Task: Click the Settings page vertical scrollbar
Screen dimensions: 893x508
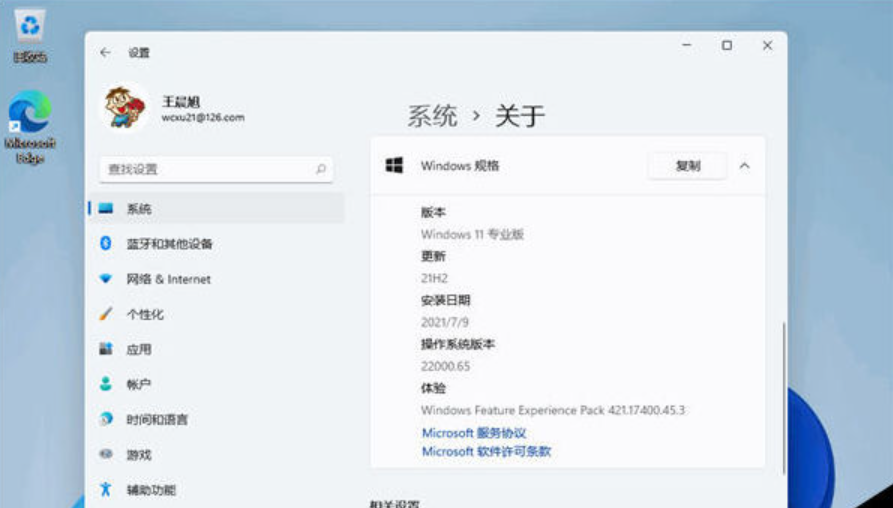Action: coord(784,398)
